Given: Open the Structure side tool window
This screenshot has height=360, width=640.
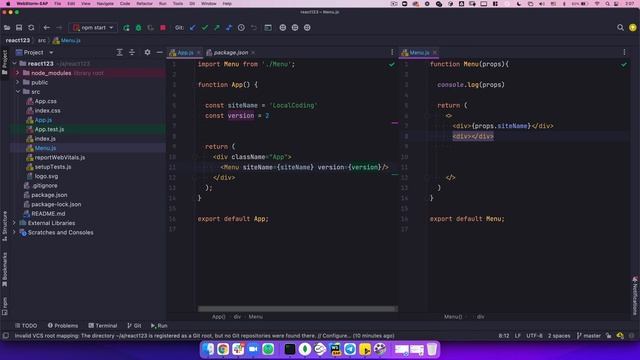Looking at the screenshot, I should coord(4,226).
